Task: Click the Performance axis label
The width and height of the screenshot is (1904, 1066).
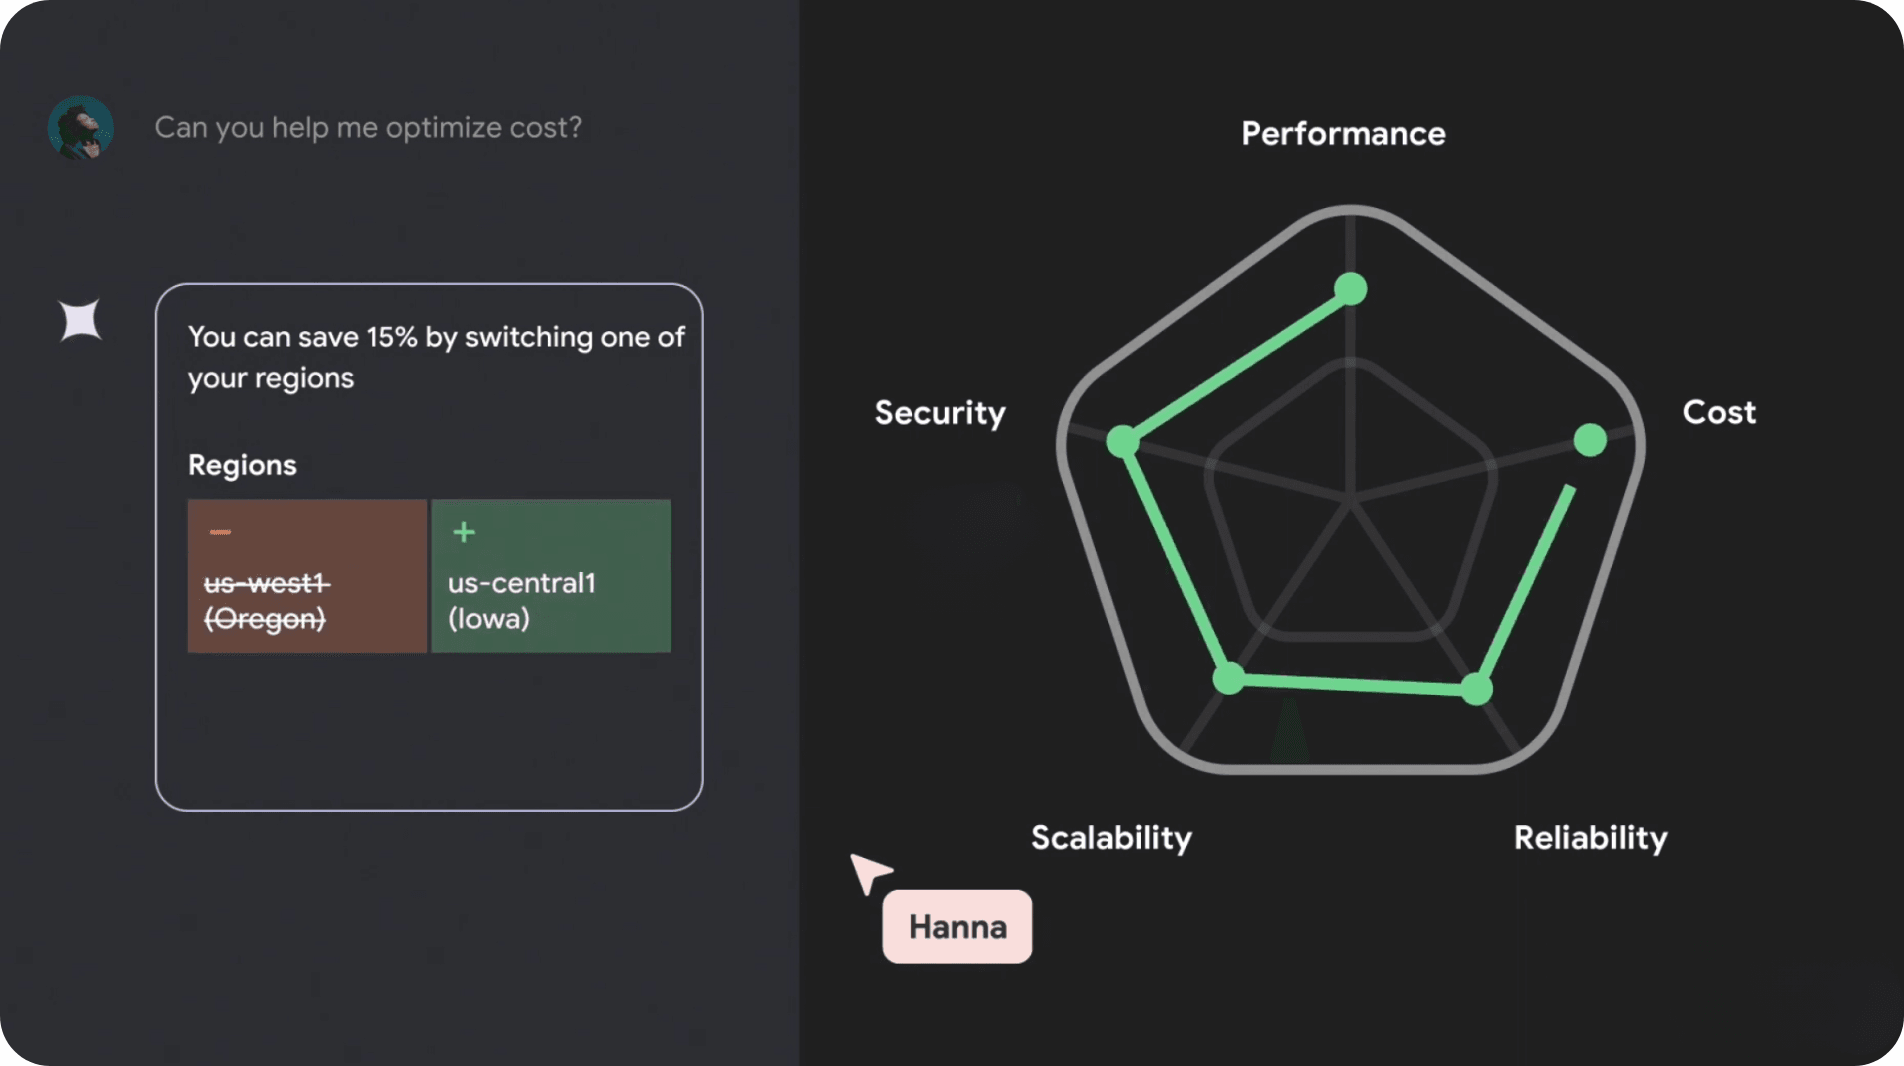Action: click(1343, 134)
